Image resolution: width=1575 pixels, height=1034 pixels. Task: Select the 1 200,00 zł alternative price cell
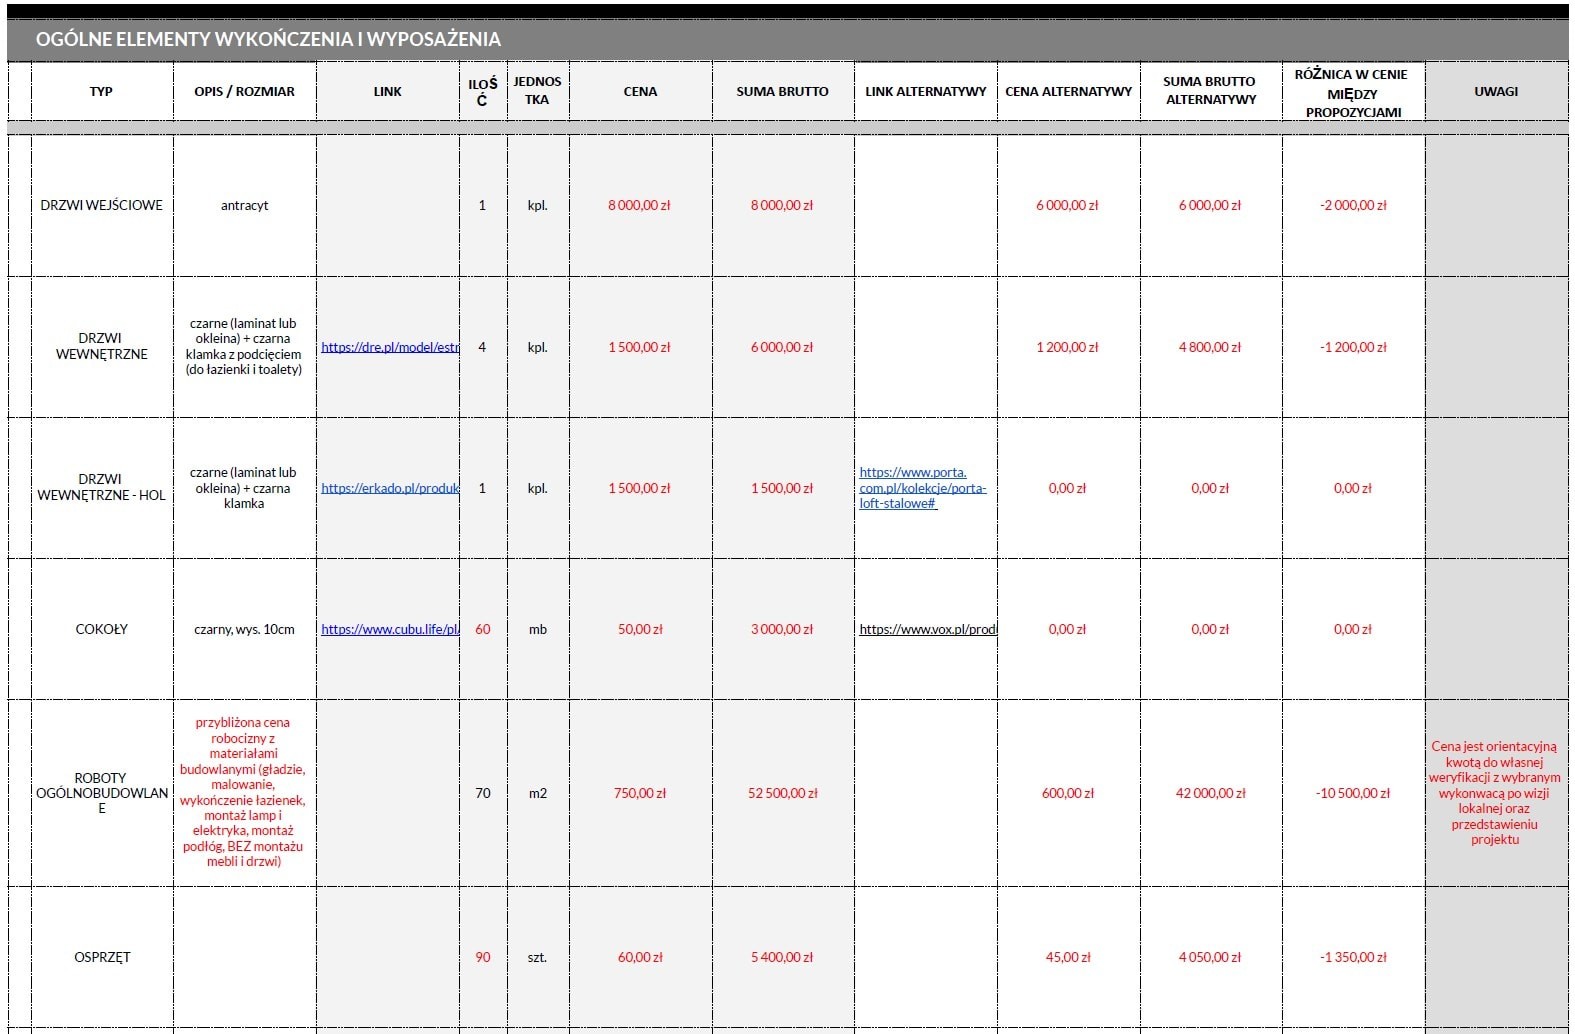1069,347
